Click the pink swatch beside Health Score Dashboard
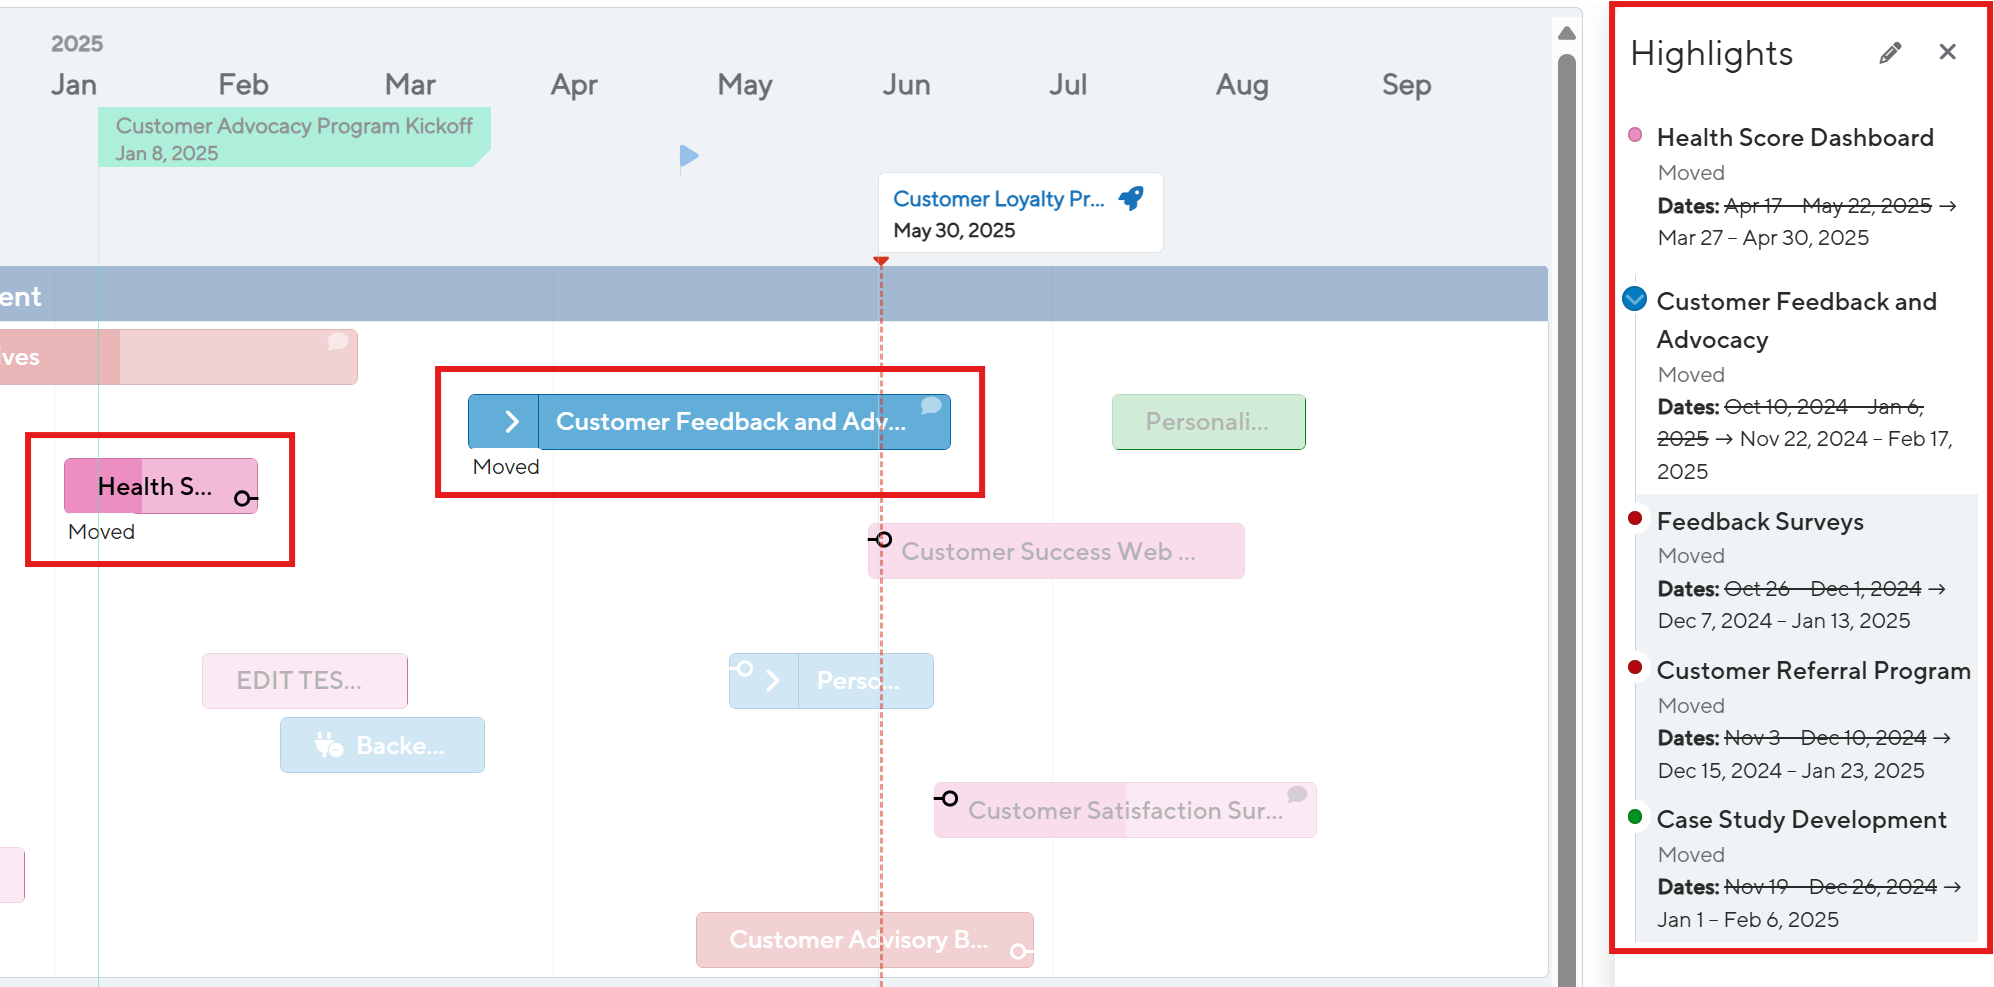1994x987 pixels. [x=1636, y=133]
